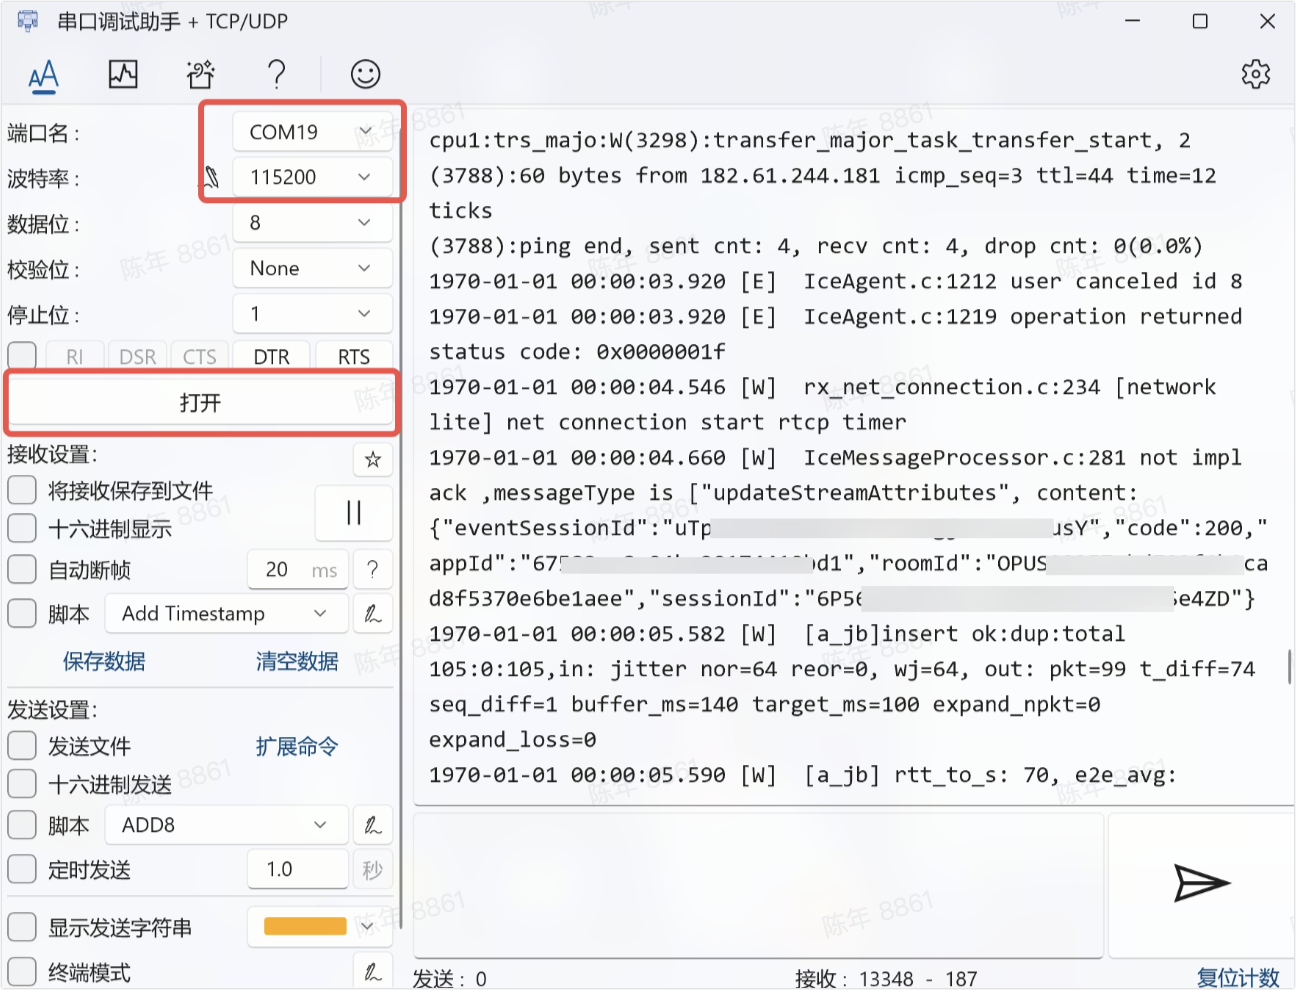The image size is (1296, 990).
Task: Click the star icon beside receive settings
Action: [x=373, y=459]
